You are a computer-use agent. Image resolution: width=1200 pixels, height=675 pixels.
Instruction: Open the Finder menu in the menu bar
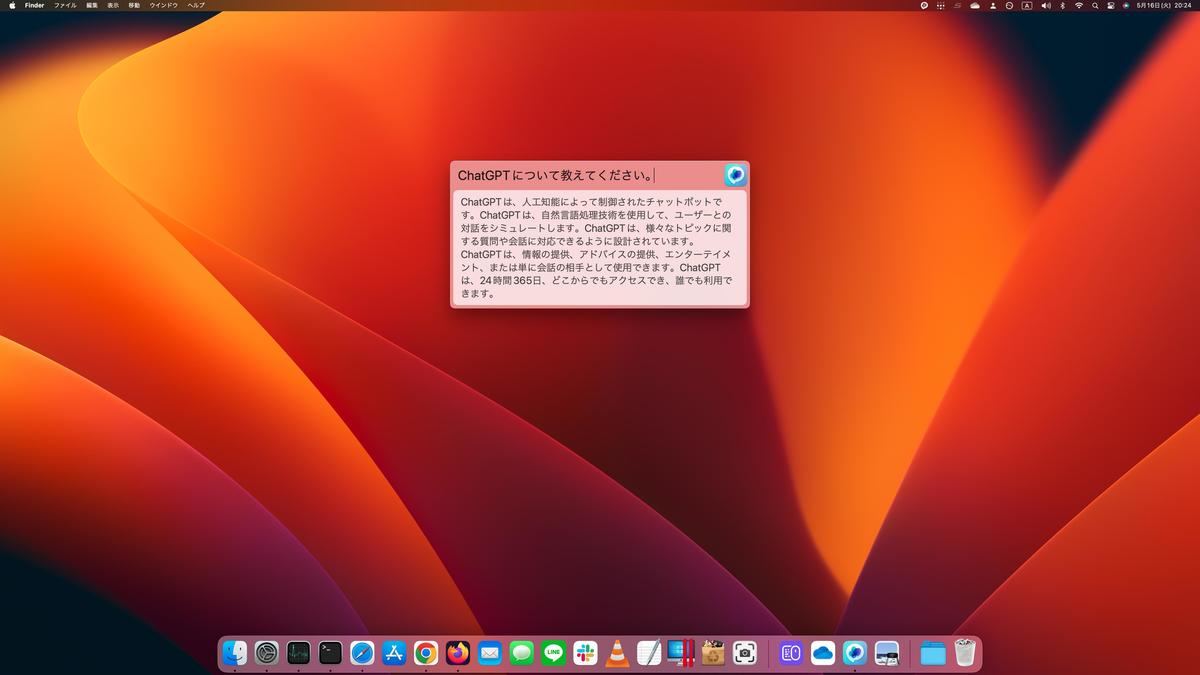(34, 5)
